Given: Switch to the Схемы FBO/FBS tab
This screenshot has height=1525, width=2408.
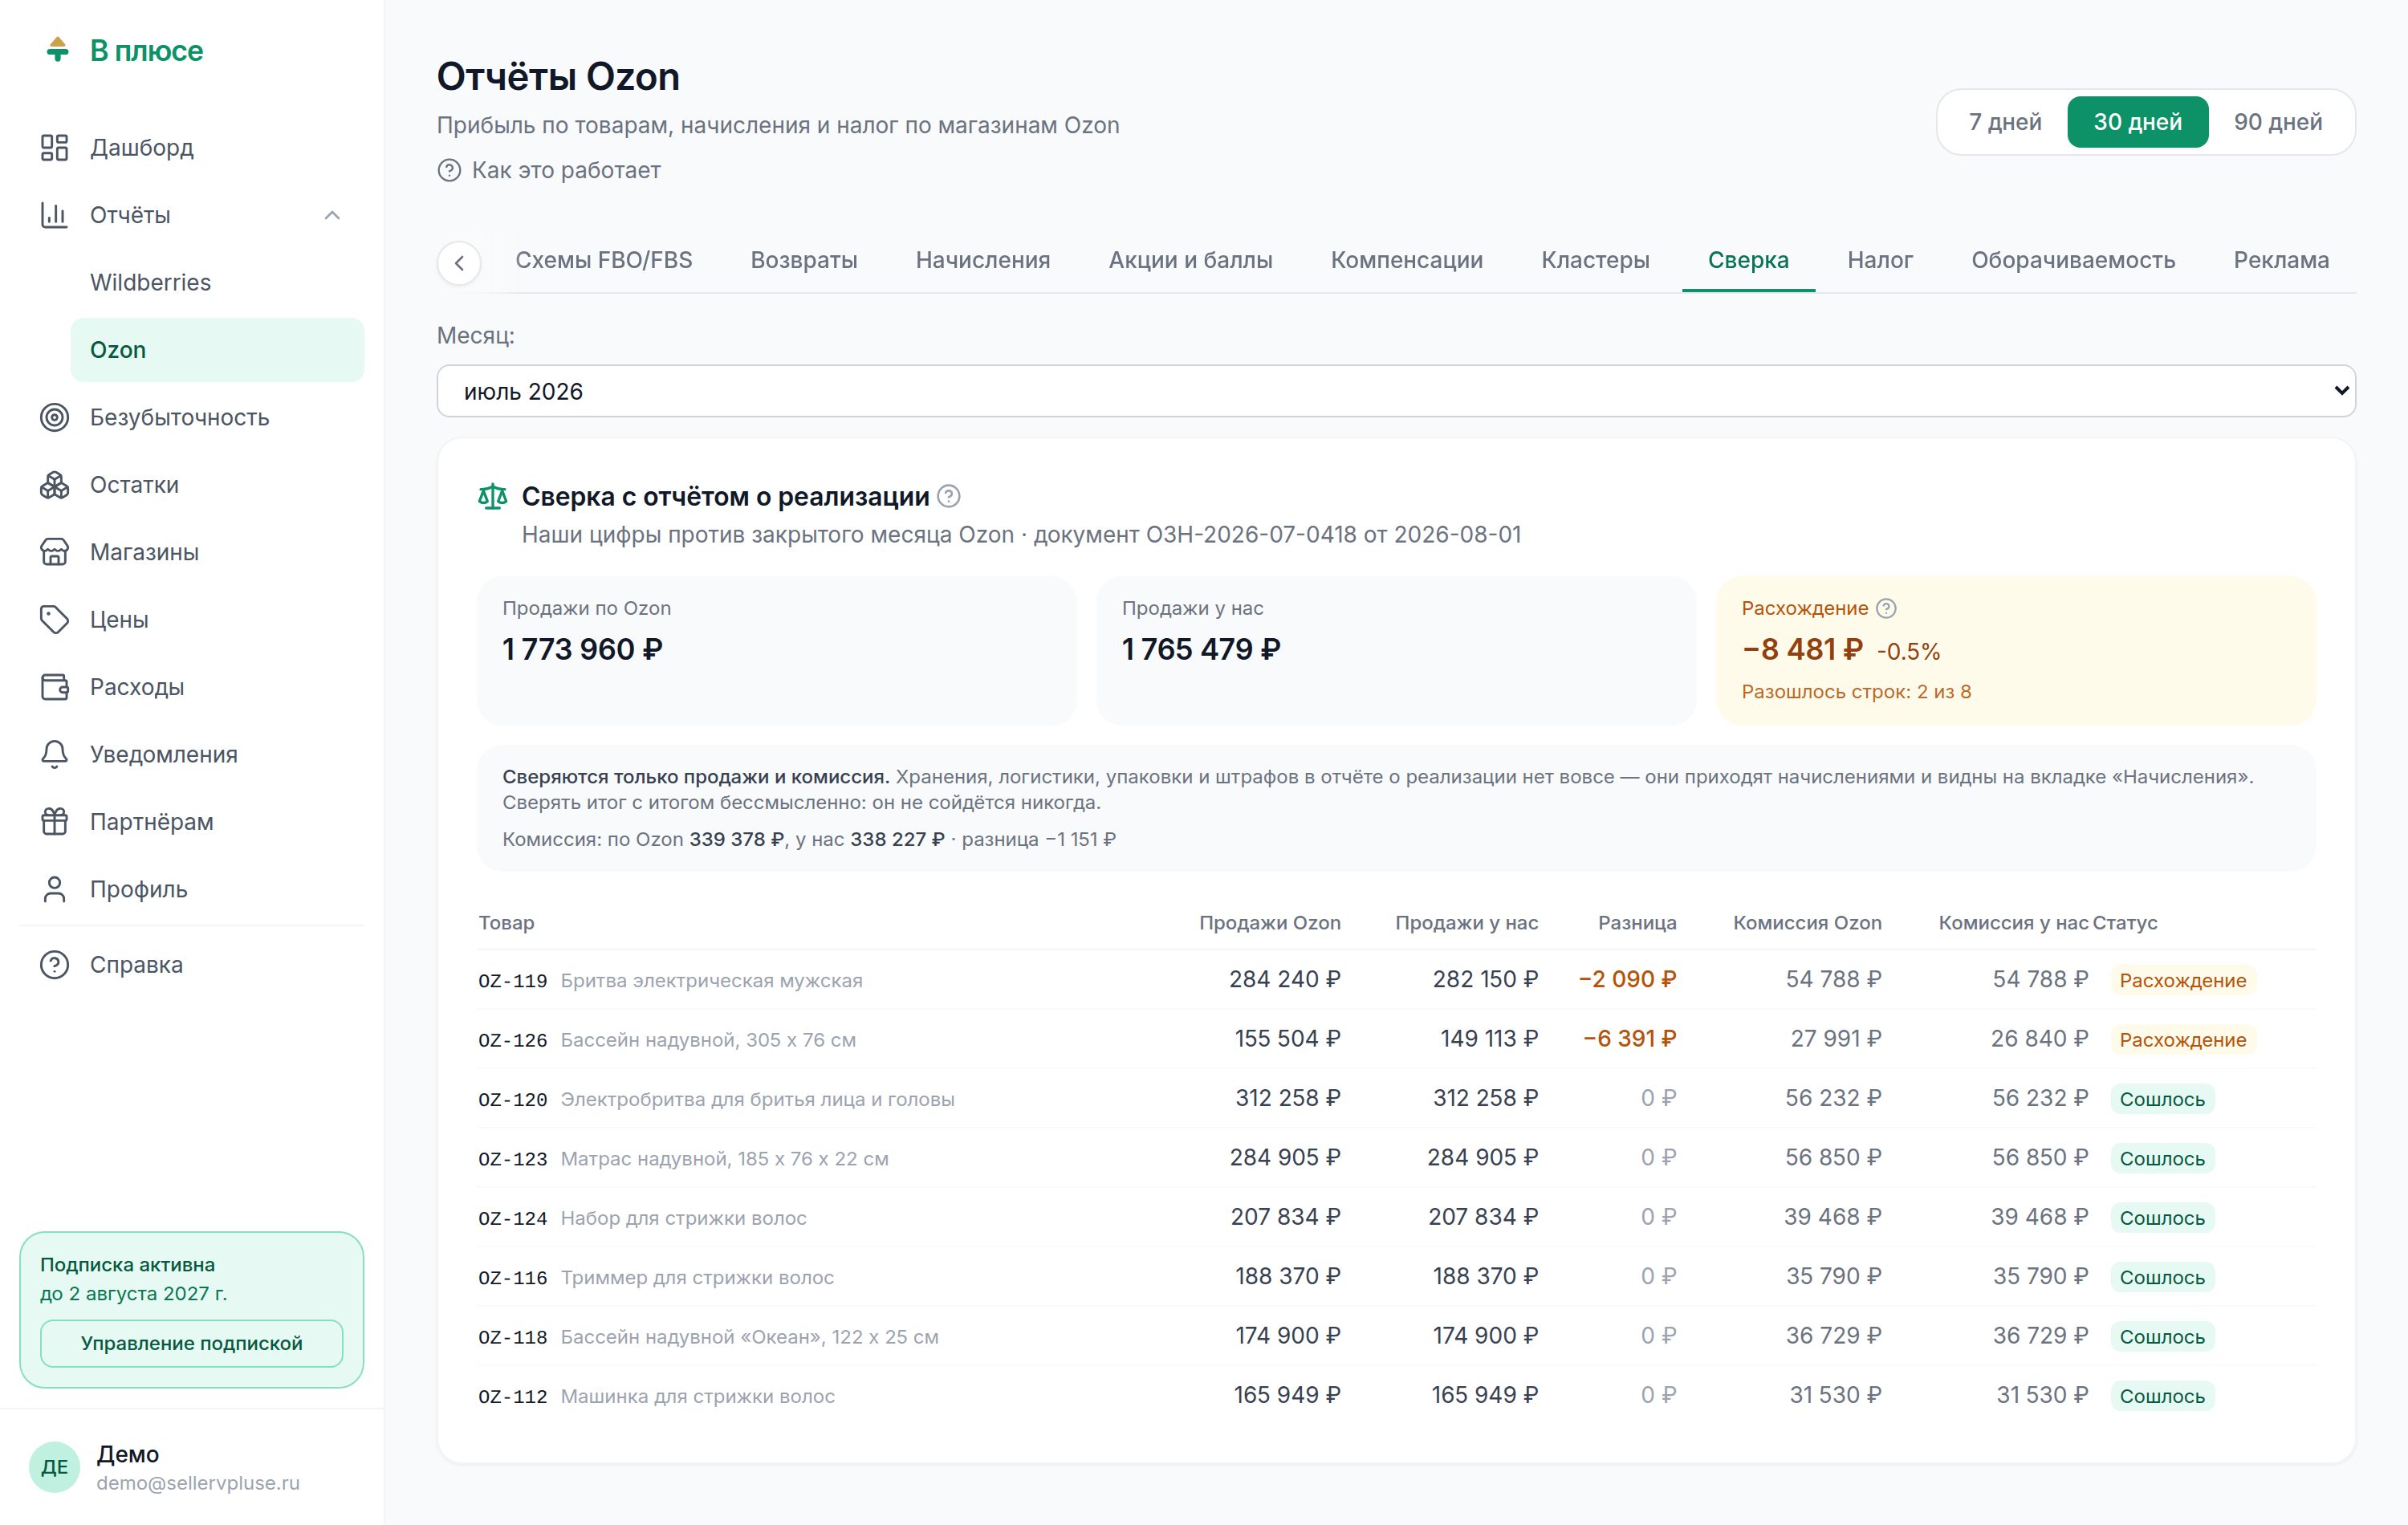Looking at the screenshot, I should pyautogui.click(x=604, y=260).
